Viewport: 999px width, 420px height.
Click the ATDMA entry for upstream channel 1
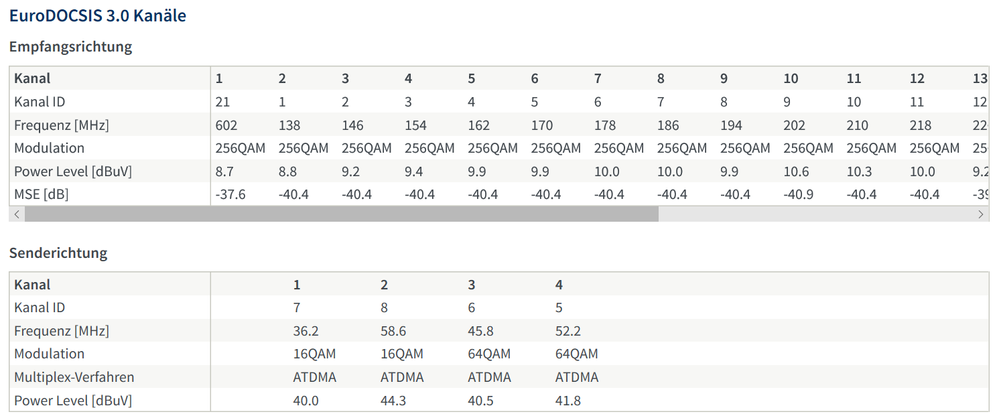click(x=313, y=377)
